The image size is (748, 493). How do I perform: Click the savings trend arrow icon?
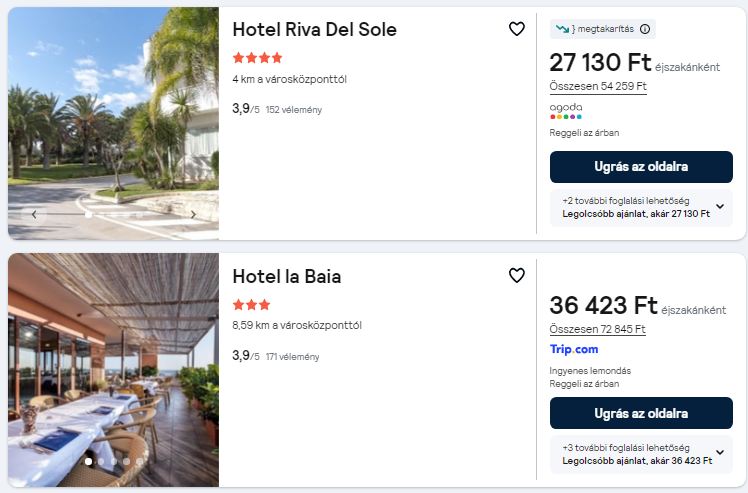click(x=562, y=29)
